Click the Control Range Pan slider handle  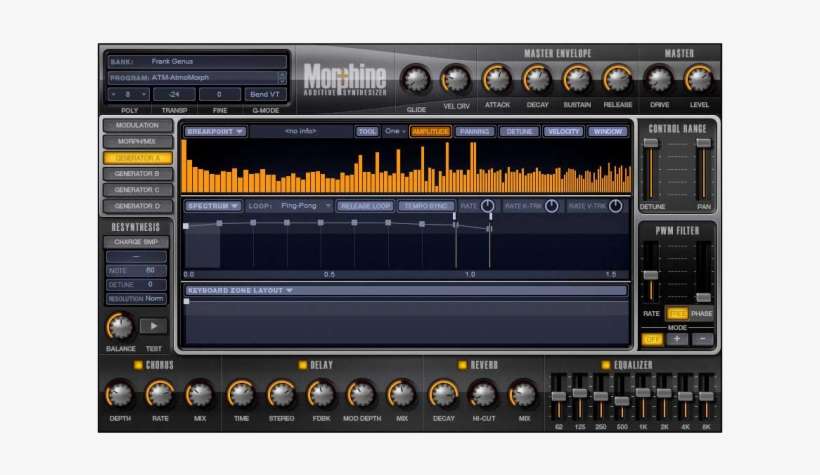704,143
